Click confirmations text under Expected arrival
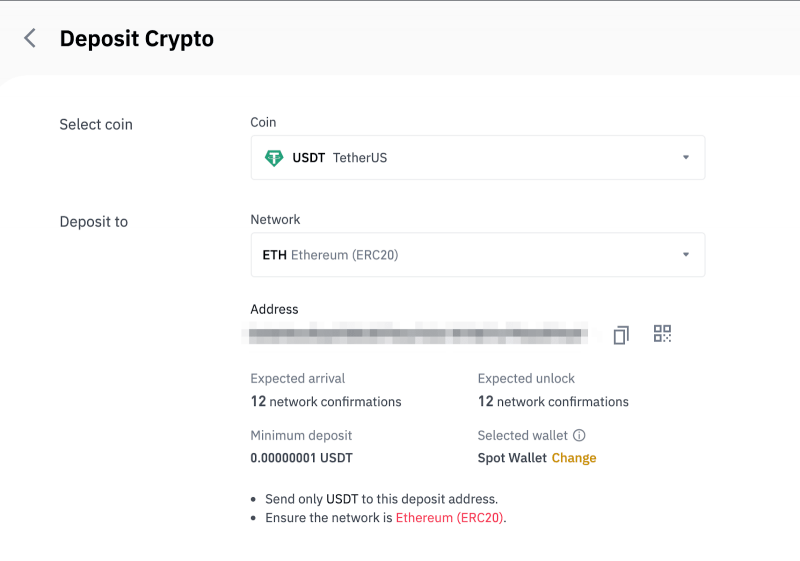This screenshot has height=561, width=800. click(326, 402)
